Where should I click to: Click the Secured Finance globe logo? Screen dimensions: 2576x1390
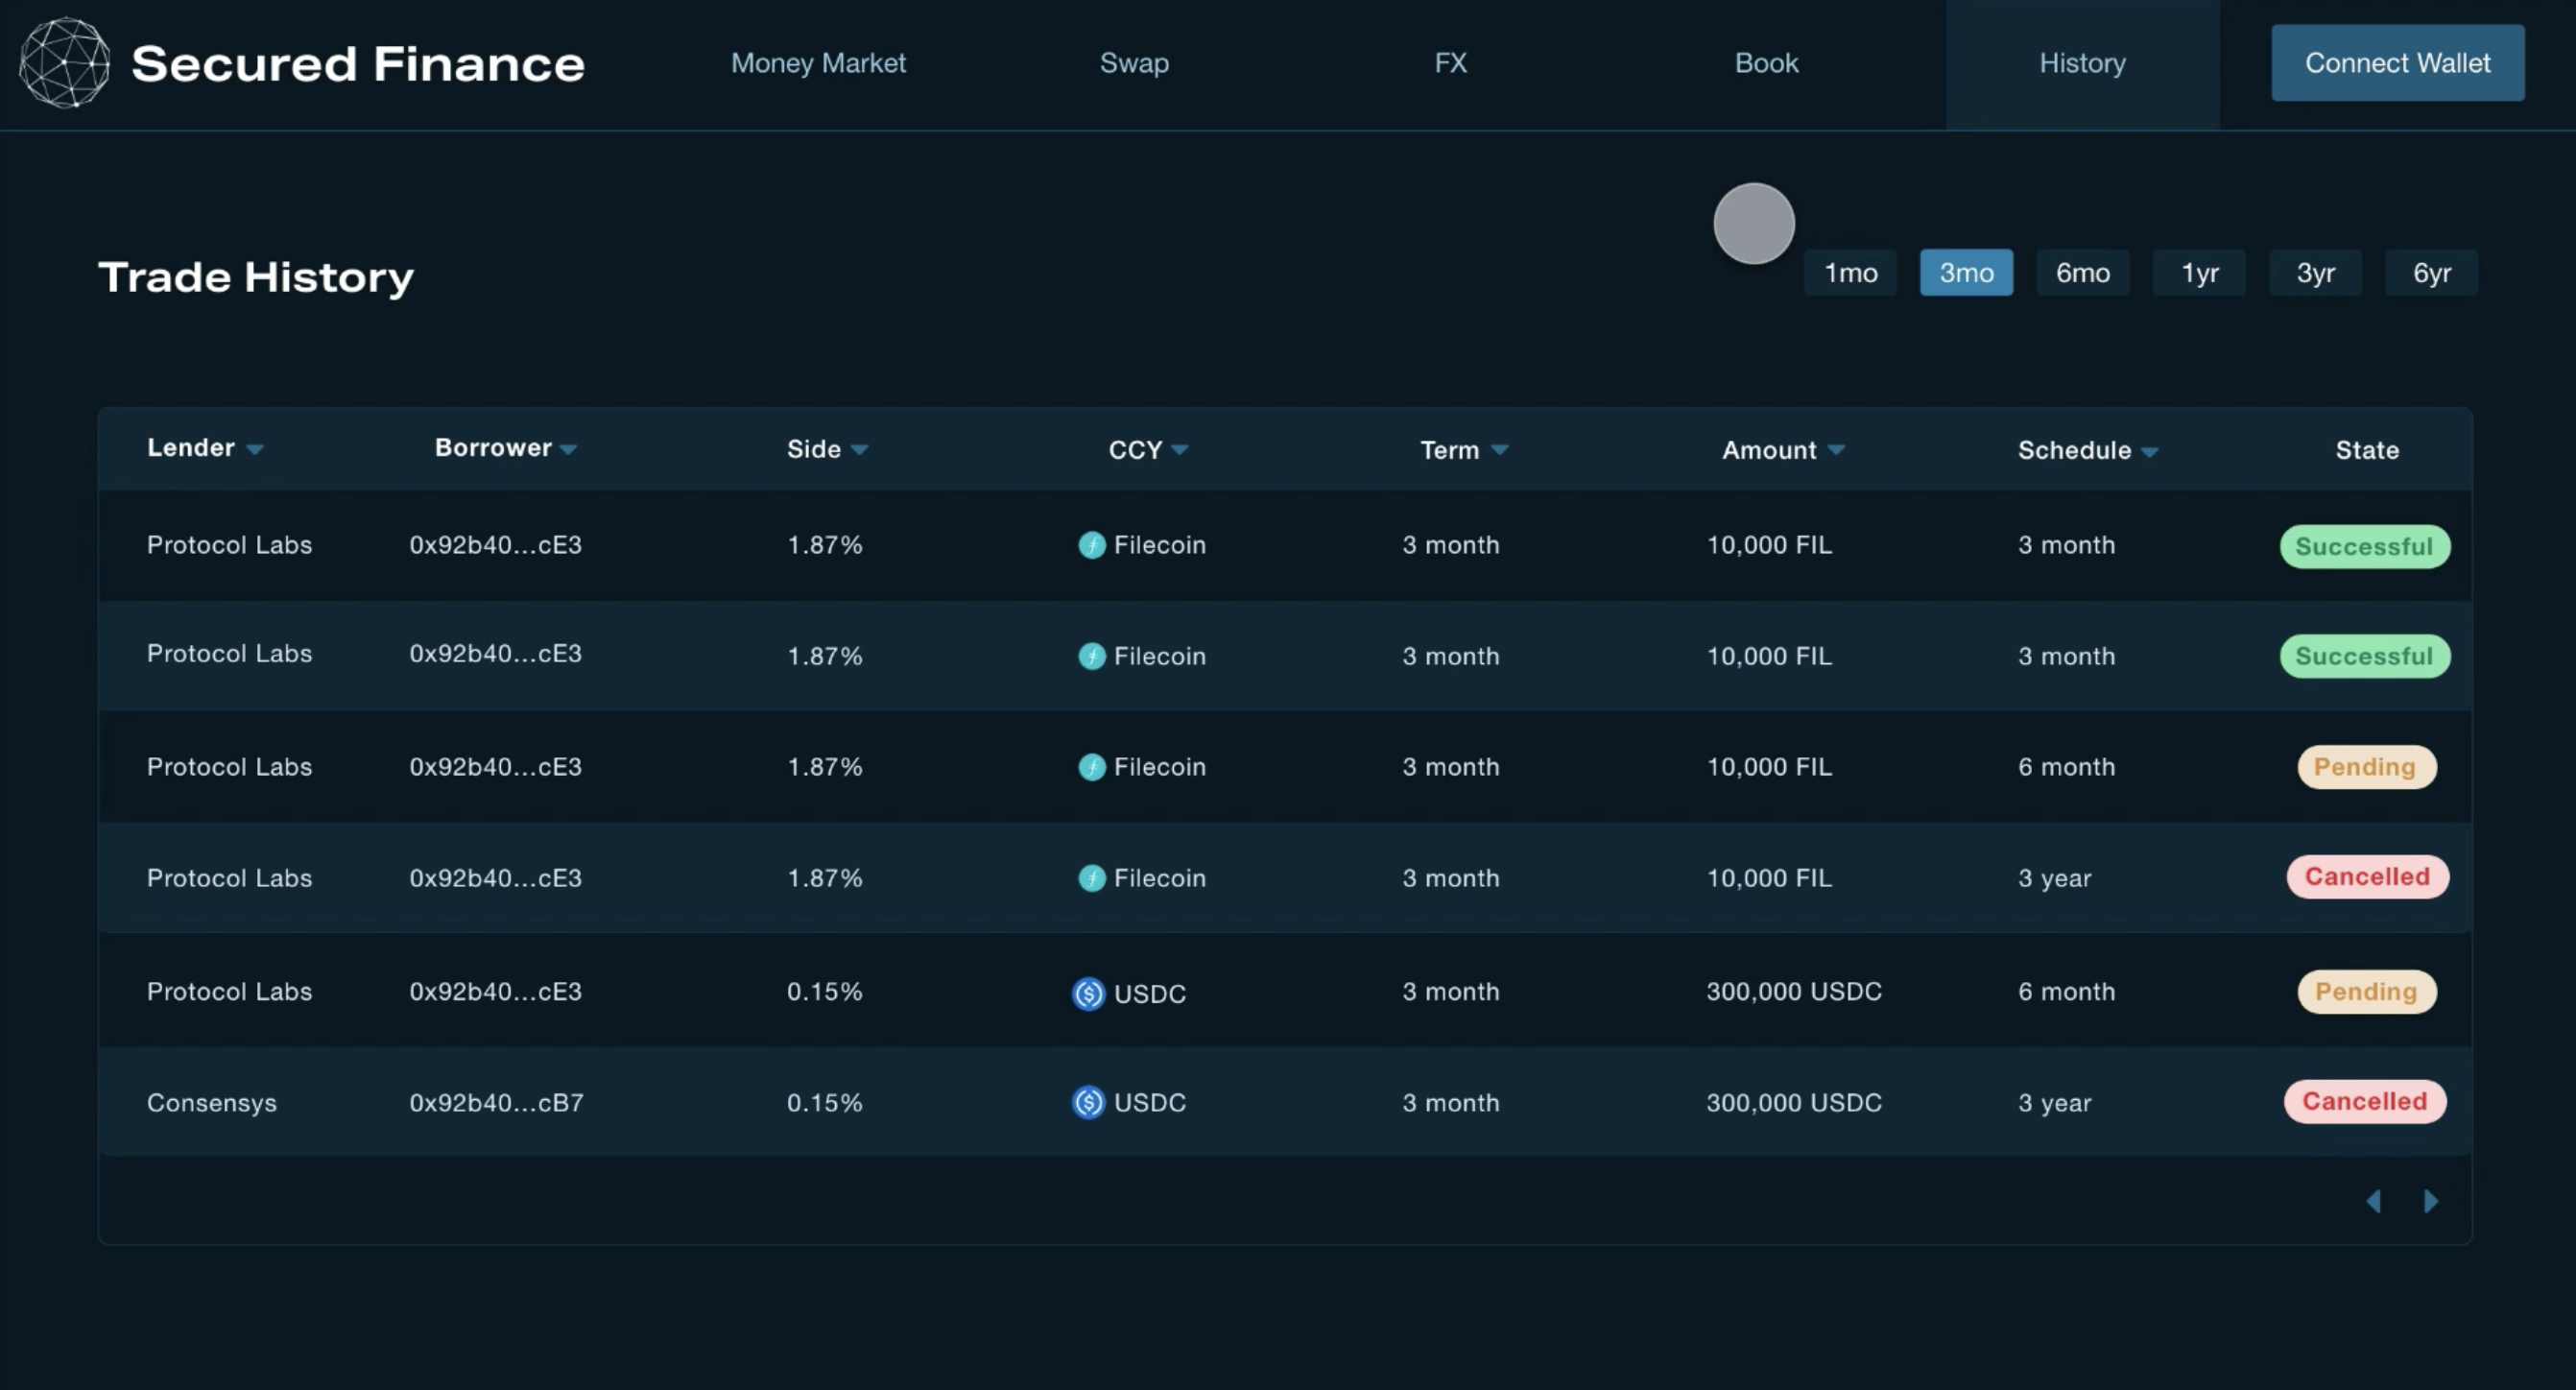65,62
